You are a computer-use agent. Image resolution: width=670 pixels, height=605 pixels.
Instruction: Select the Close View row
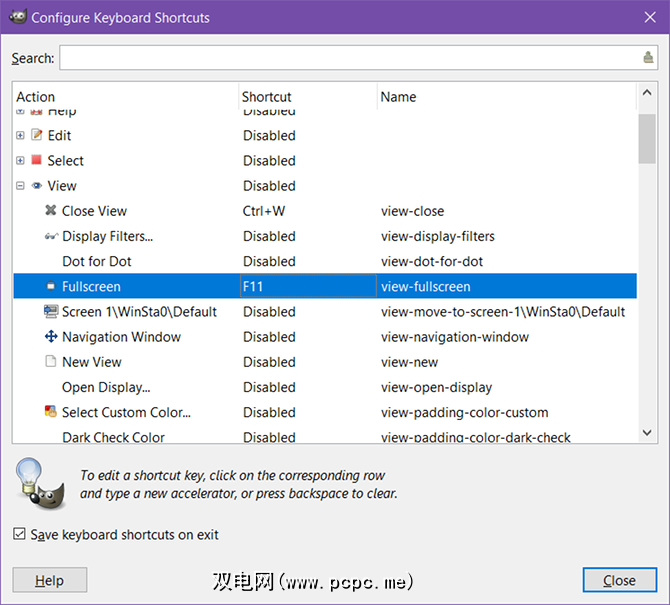(325, 211)
